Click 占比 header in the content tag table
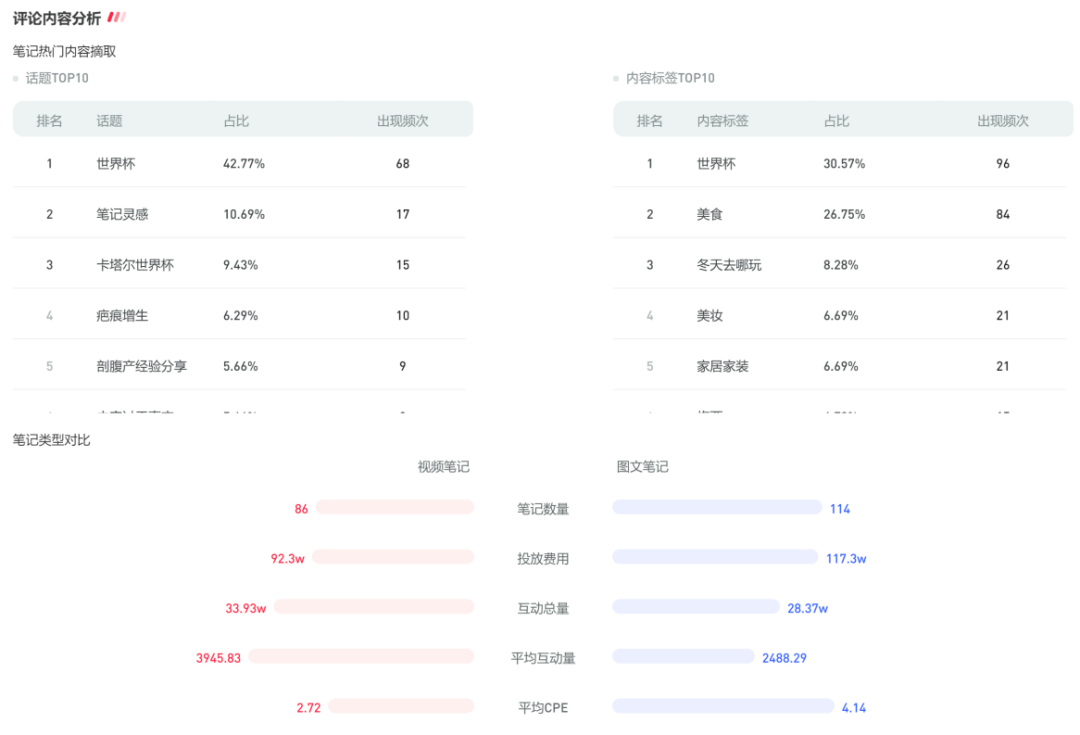The width and height of the screenshot is (1080, 735). [x=836, y=121]
